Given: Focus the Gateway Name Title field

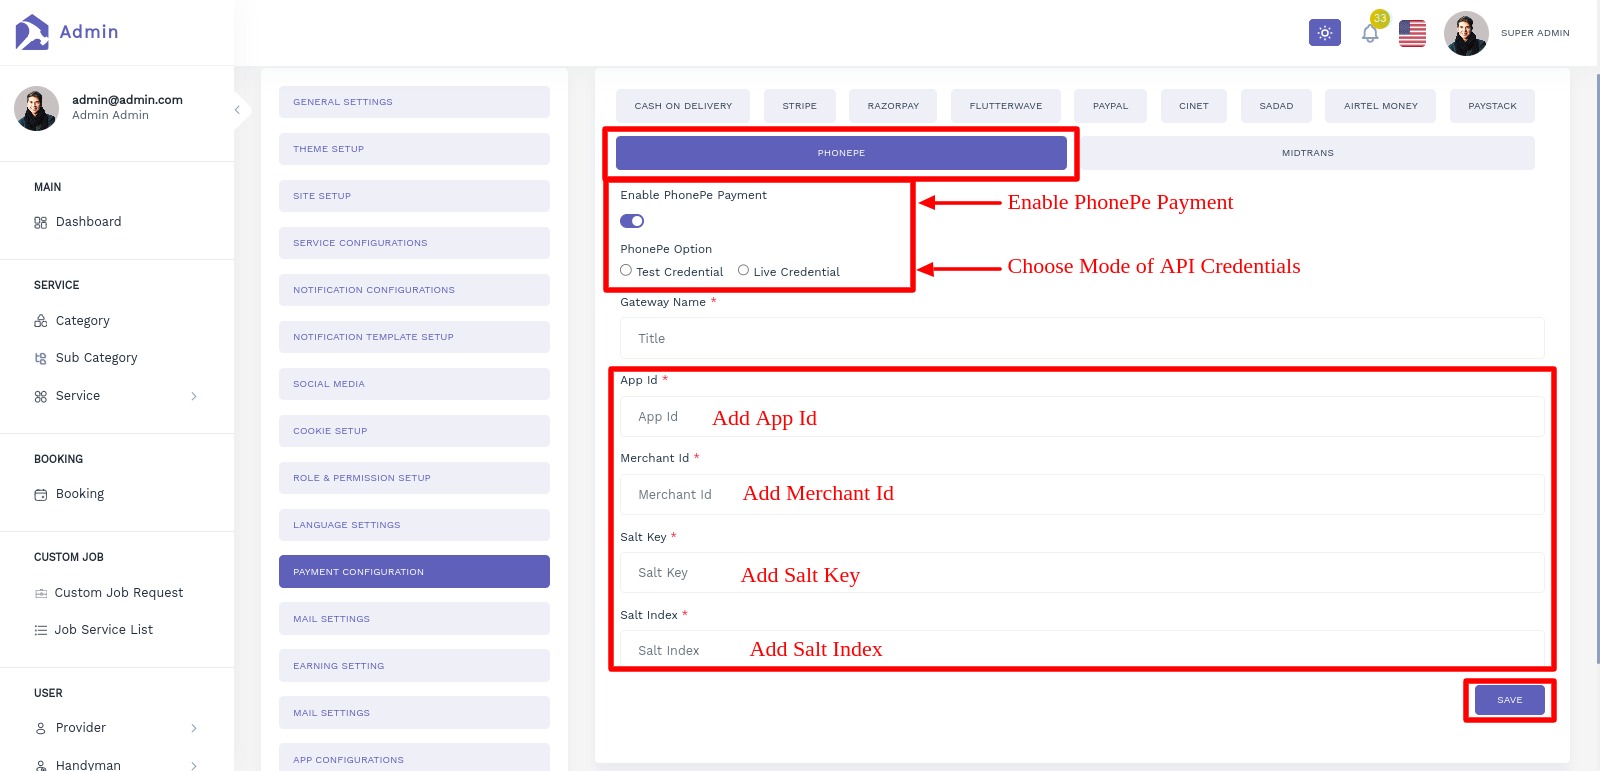Looking at the screenshot, I should point(1082,338).
